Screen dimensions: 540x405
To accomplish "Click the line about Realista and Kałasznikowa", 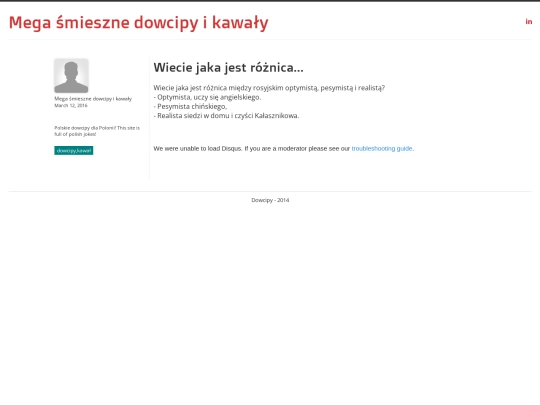I will pyautogui.click(x=226, y=116).
